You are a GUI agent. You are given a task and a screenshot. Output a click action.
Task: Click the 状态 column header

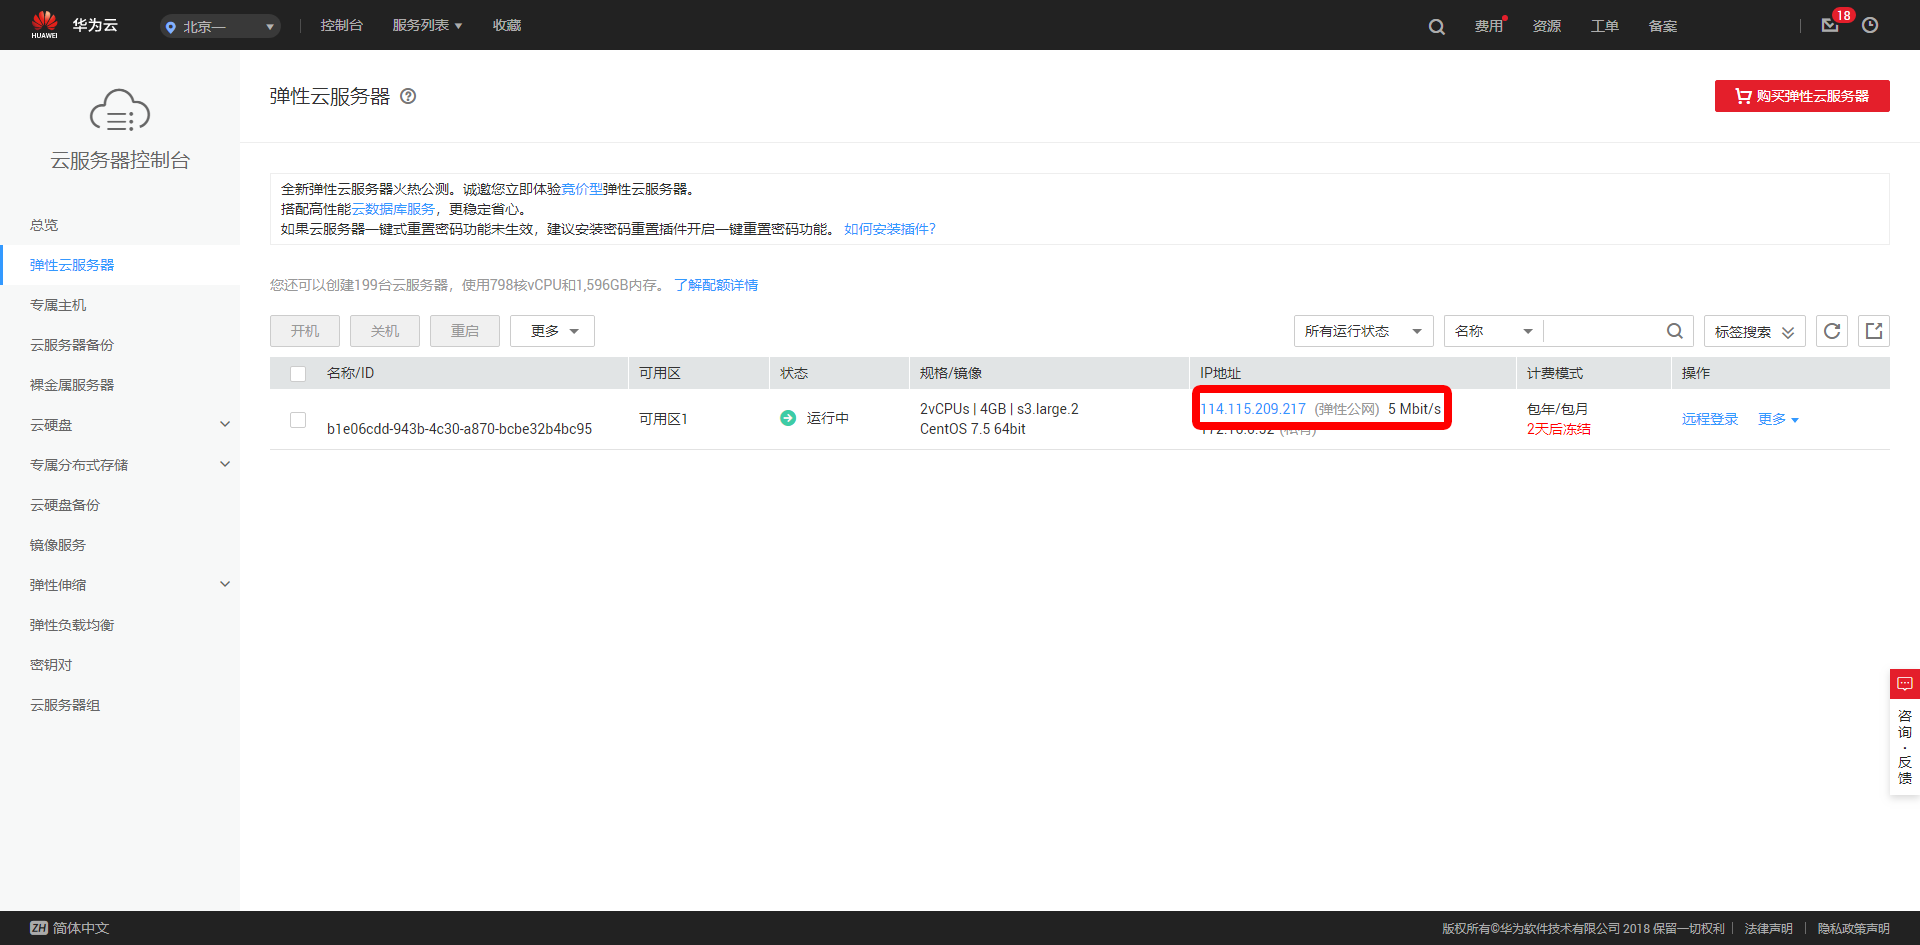(794, 373)
